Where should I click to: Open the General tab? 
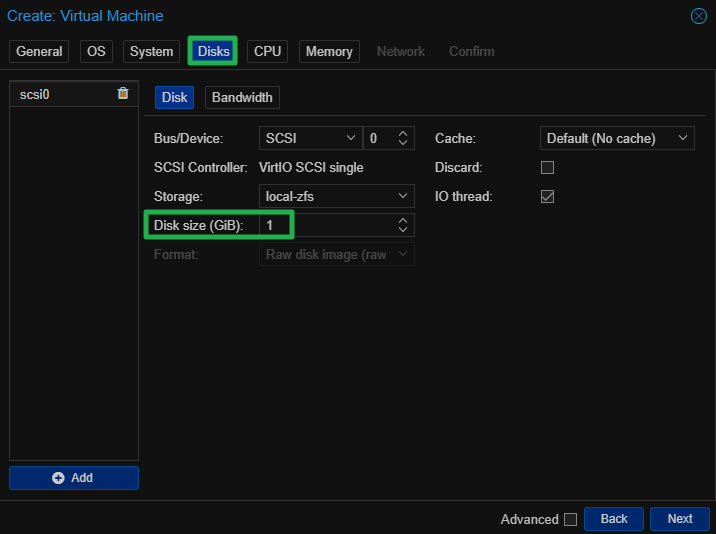39,51
